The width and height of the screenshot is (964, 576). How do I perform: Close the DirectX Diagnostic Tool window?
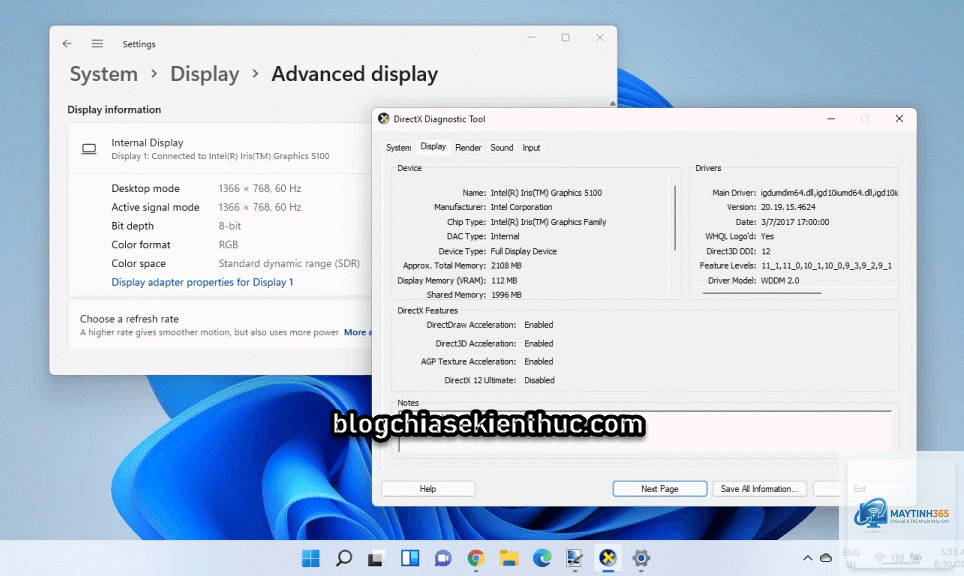point(899,119)
